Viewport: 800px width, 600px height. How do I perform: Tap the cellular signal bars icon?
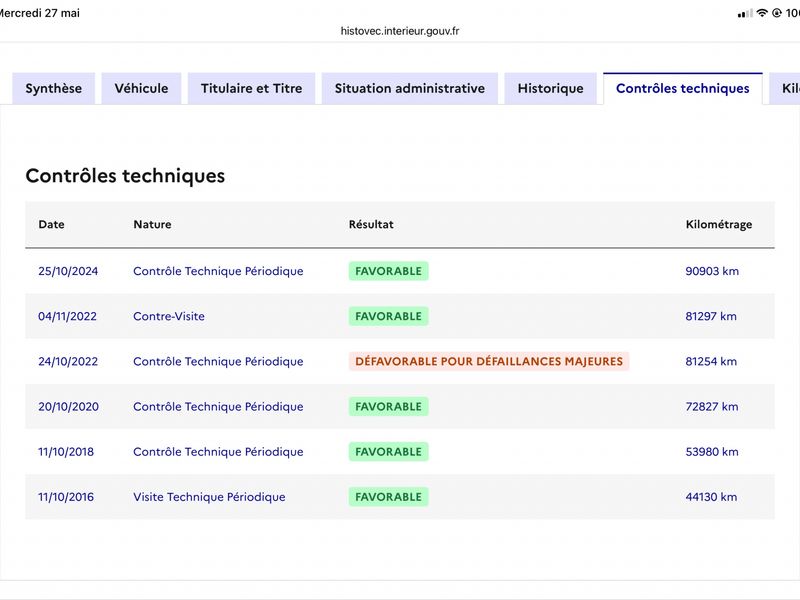coord(745,13)
